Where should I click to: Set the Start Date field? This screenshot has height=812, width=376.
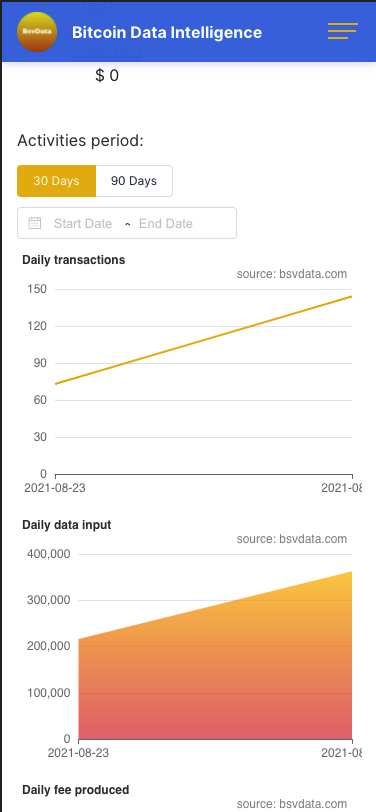coord(83,224)
